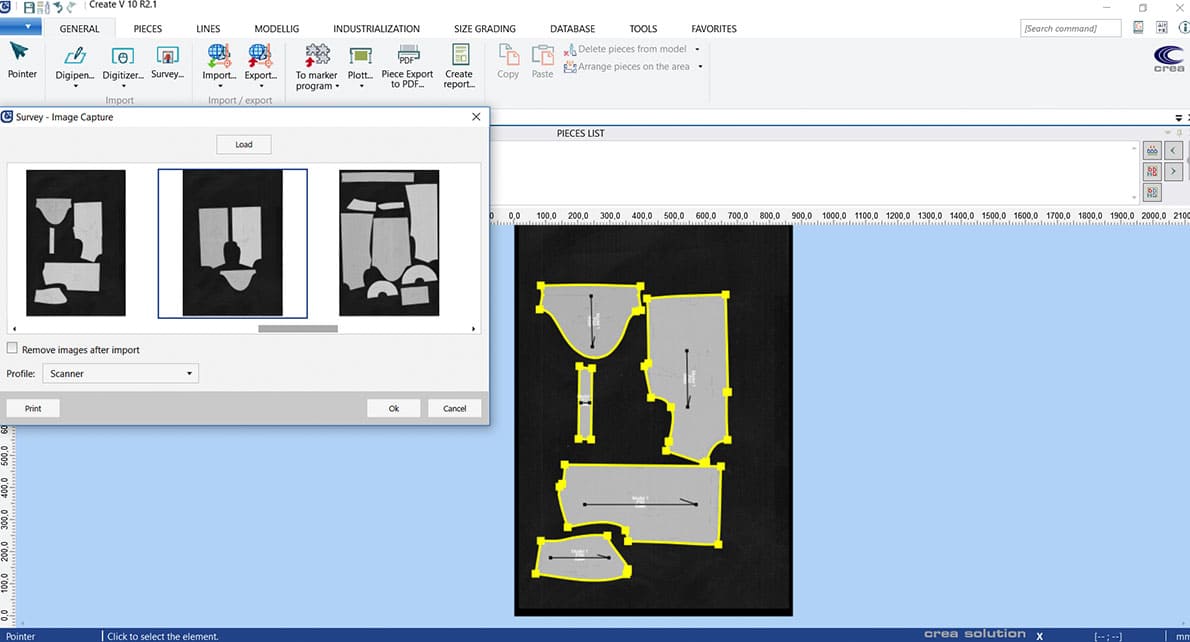Select the middle scanned image thumbnail

[x=232, y=243]
